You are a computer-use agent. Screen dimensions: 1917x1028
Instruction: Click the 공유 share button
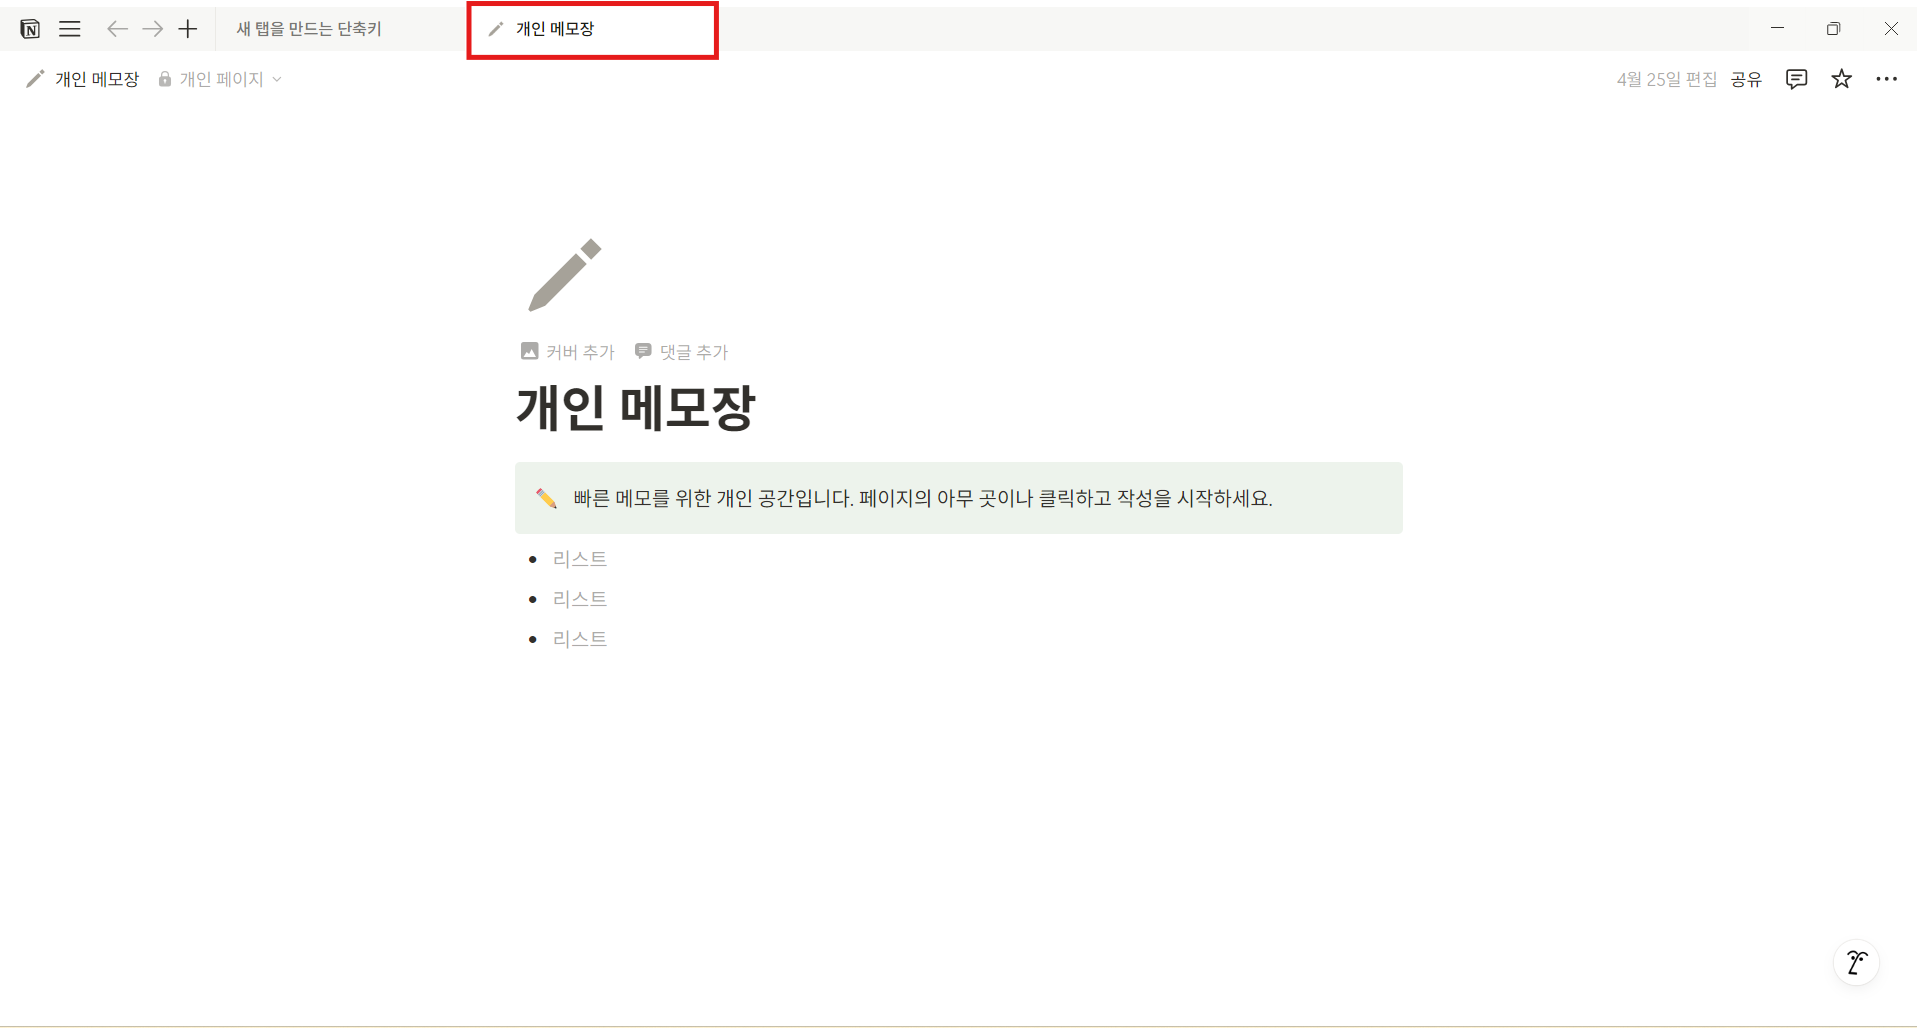pyautogui.click(x=1746, y=79)
